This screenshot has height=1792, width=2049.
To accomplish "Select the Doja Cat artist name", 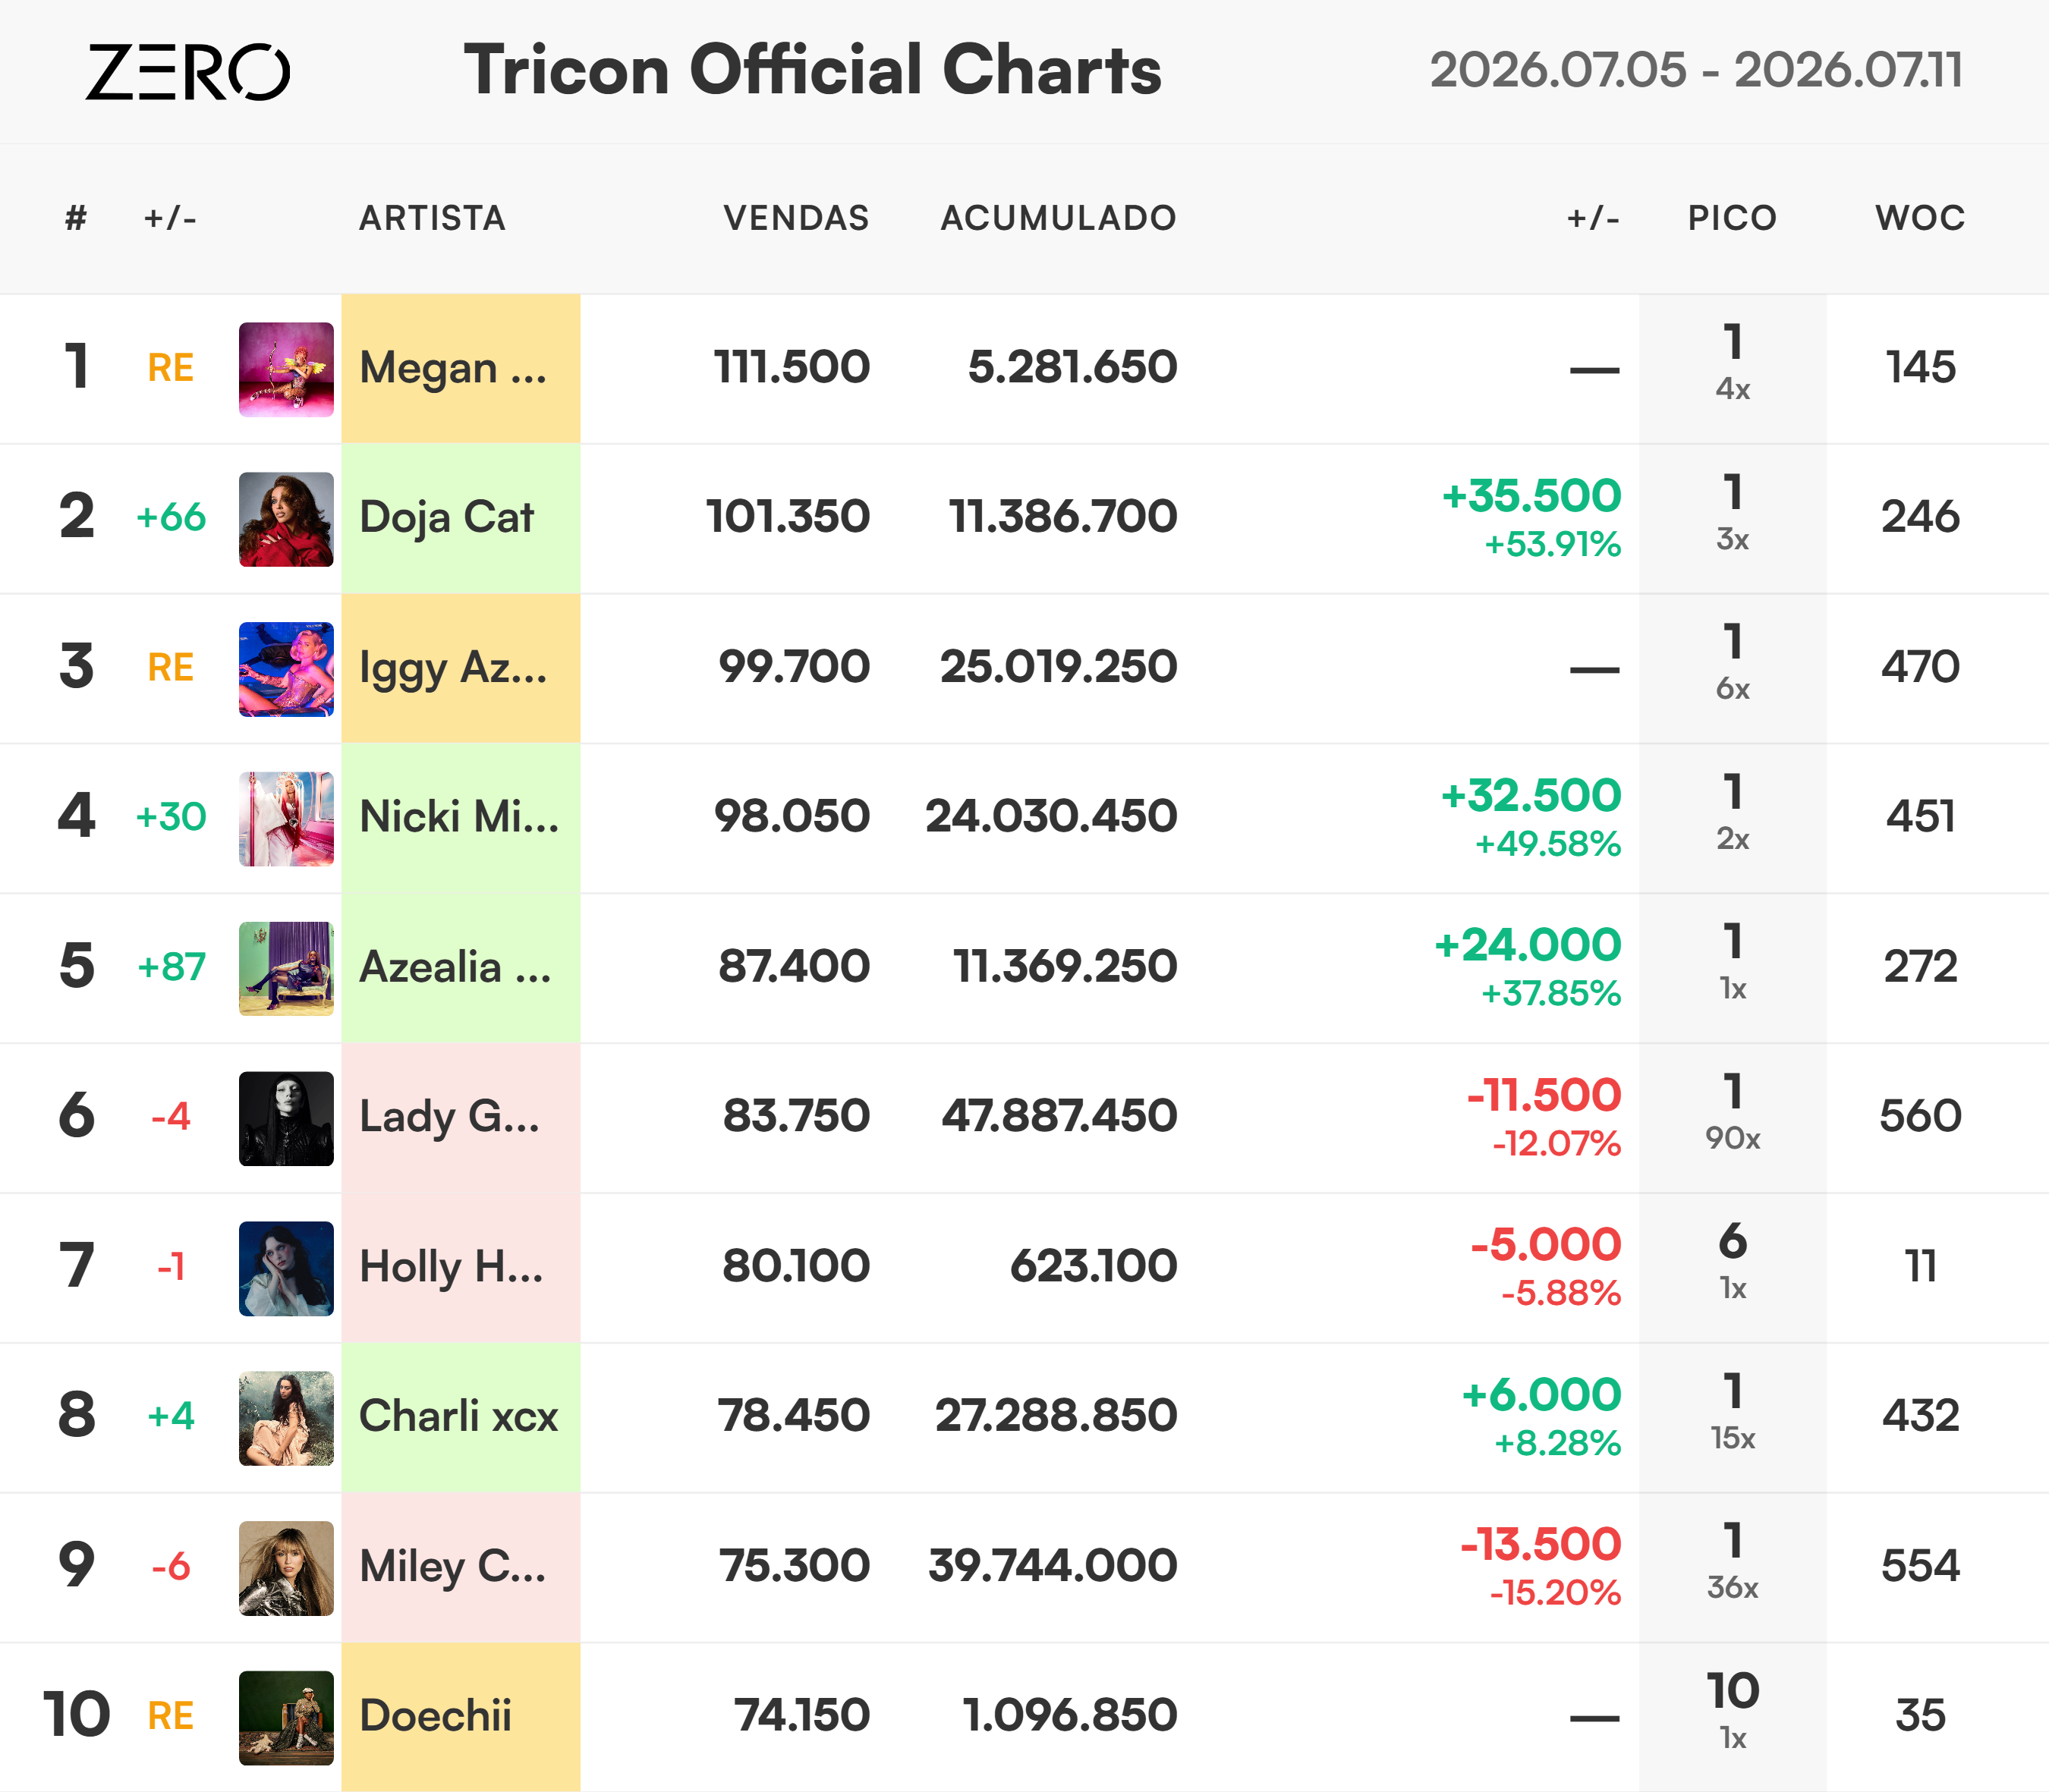I will [x=446, y=518].
